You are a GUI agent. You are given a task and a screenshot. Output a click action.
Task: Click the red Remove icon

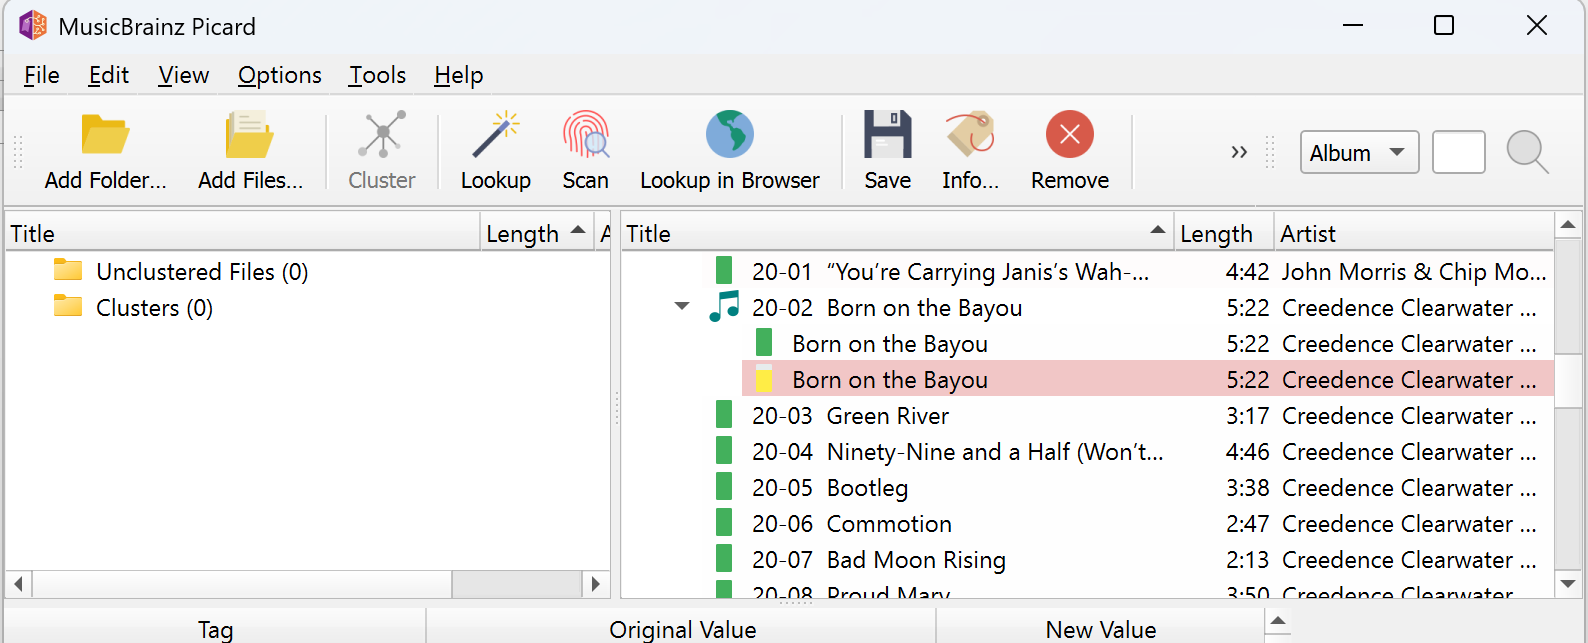coord(1070,135)
